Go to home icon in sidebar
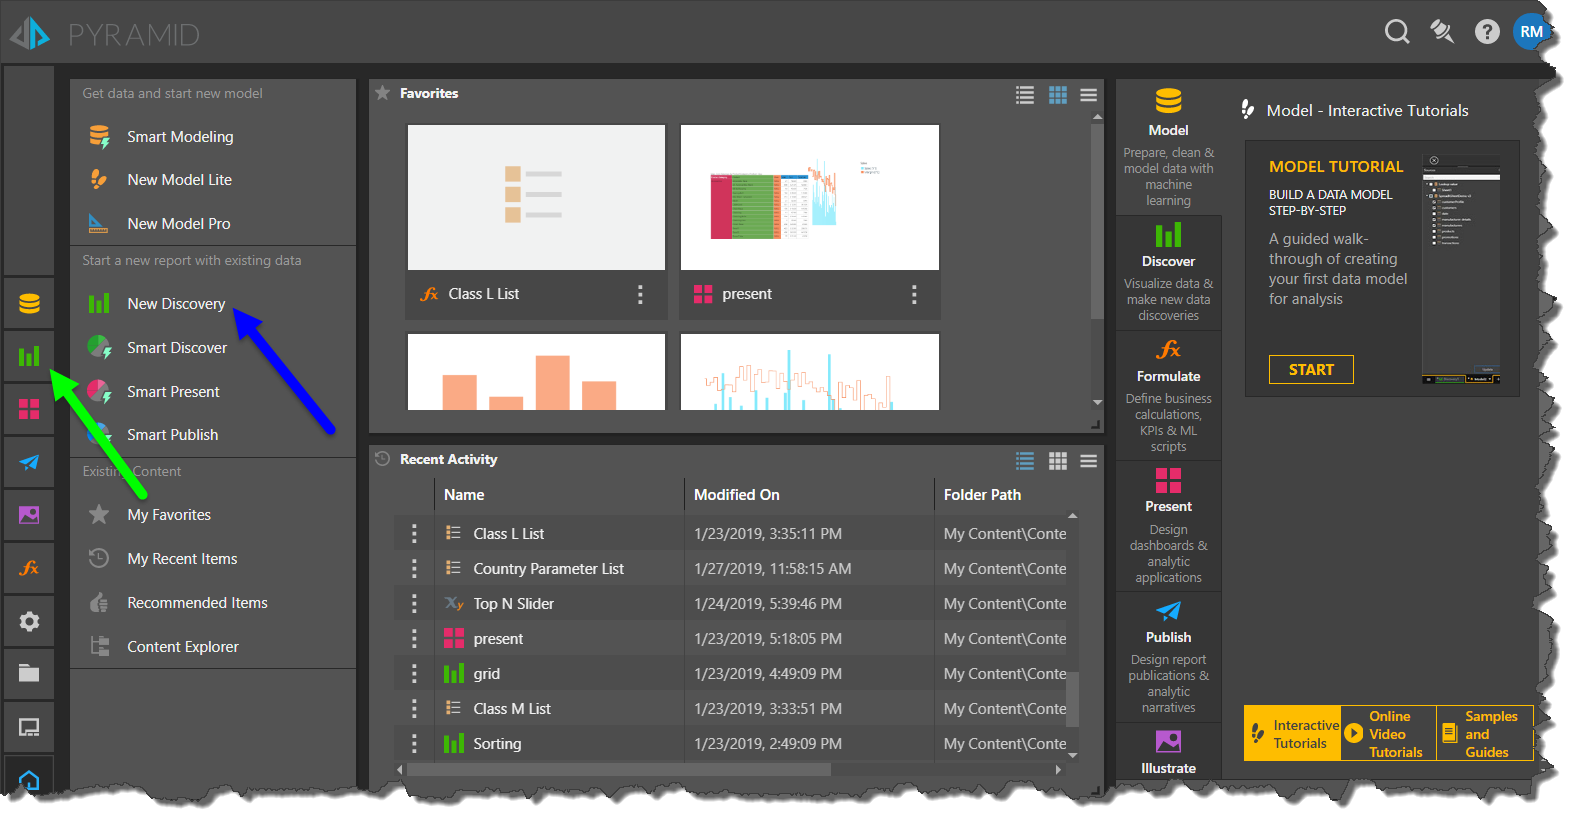1578x823 pixels. pos(29,779)
